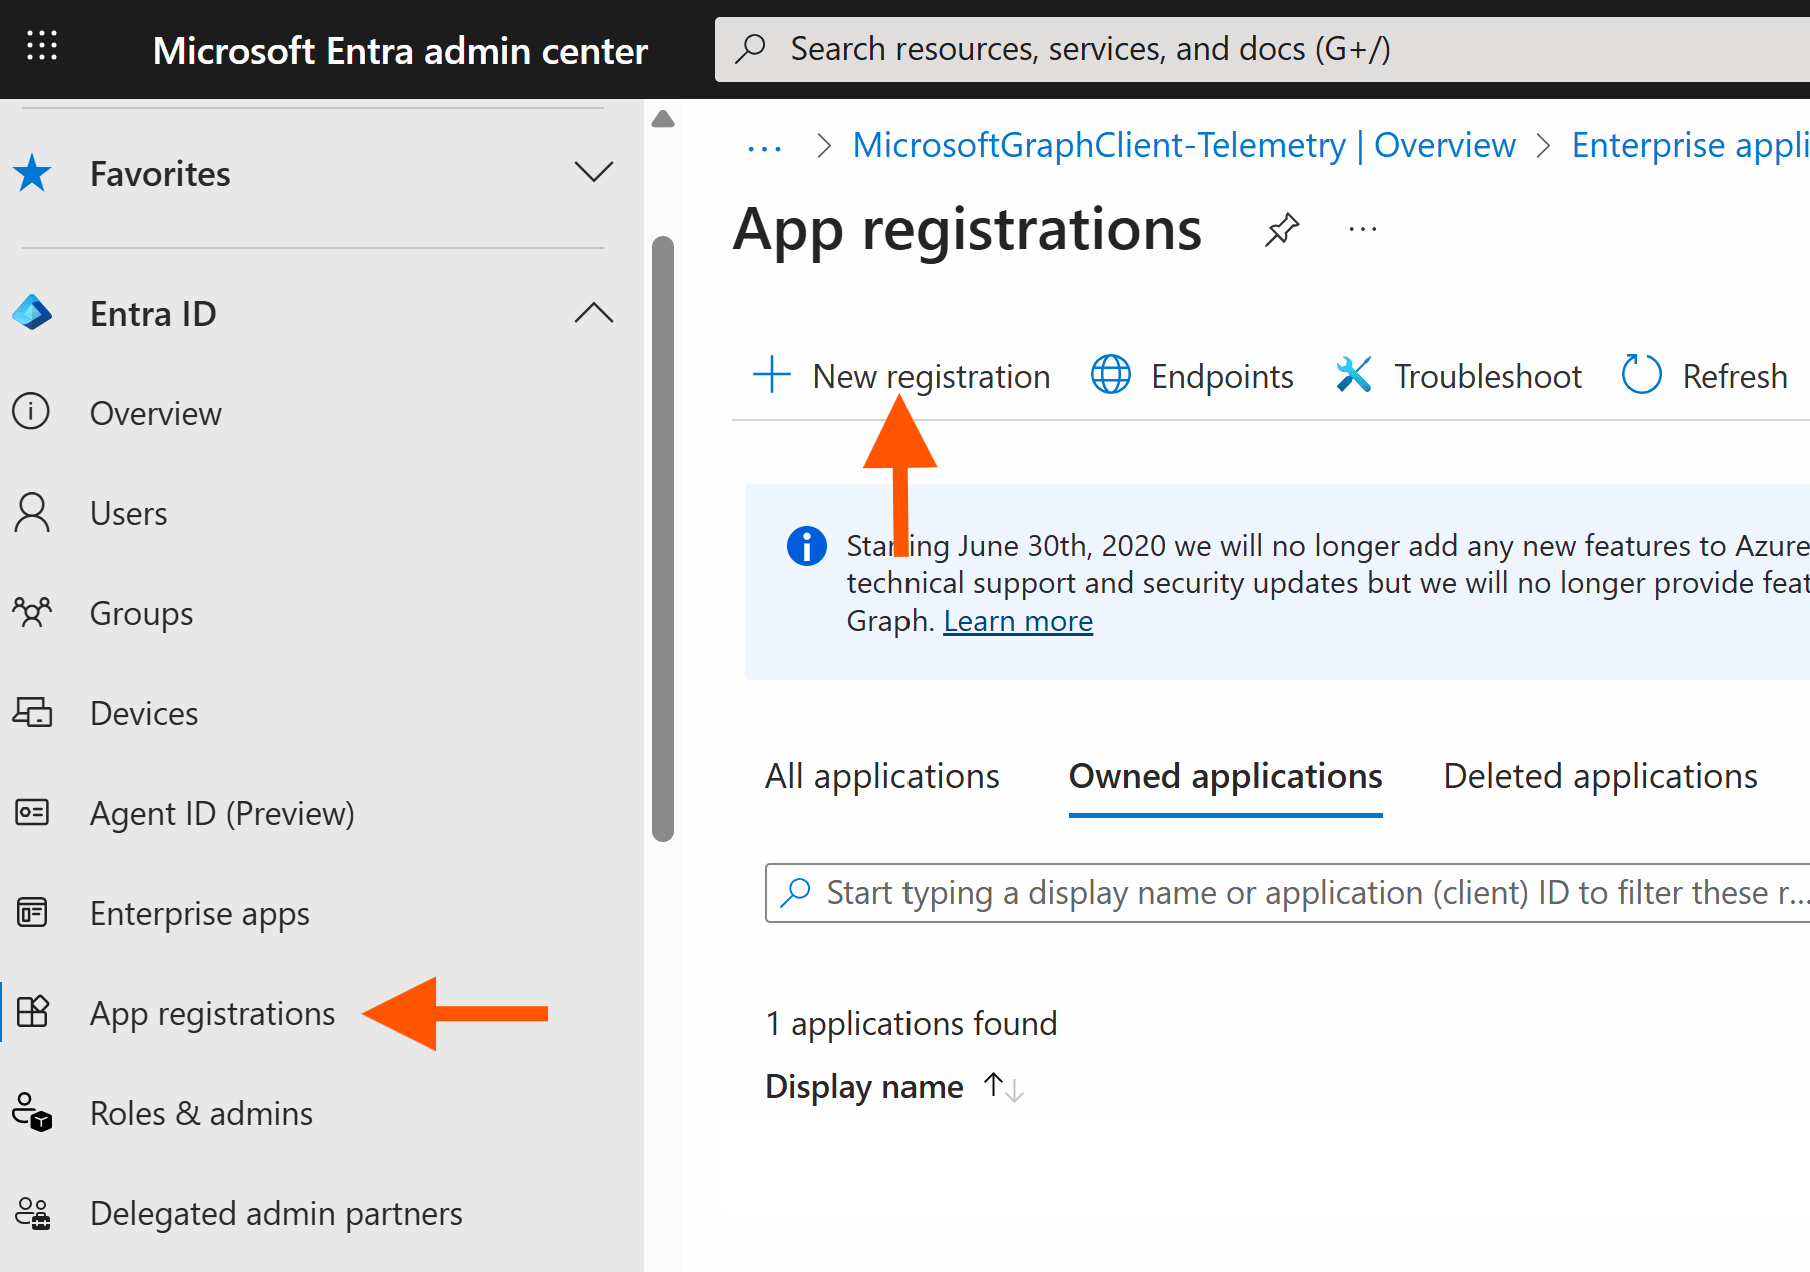Click the New registration button
The width and height of the screenshot is (1810, 1272).
pyautogui.click(x=901, y=376)
